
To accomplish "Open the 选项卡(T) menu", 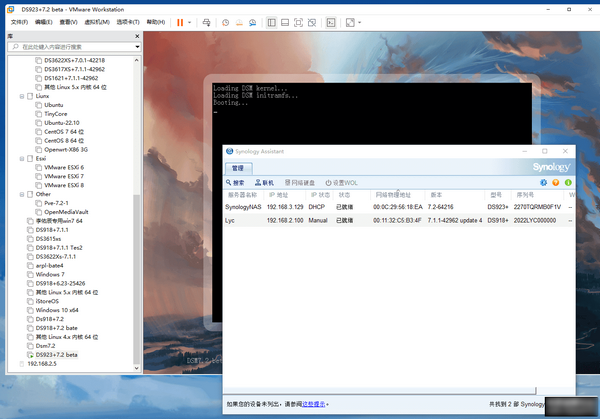I will [128, 22].
